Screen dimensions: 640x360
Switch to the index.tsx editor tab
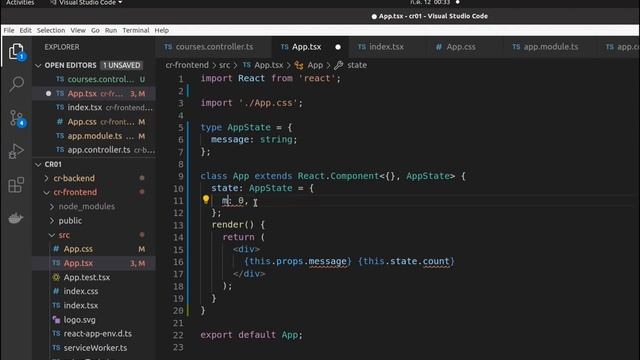(386, 47)
